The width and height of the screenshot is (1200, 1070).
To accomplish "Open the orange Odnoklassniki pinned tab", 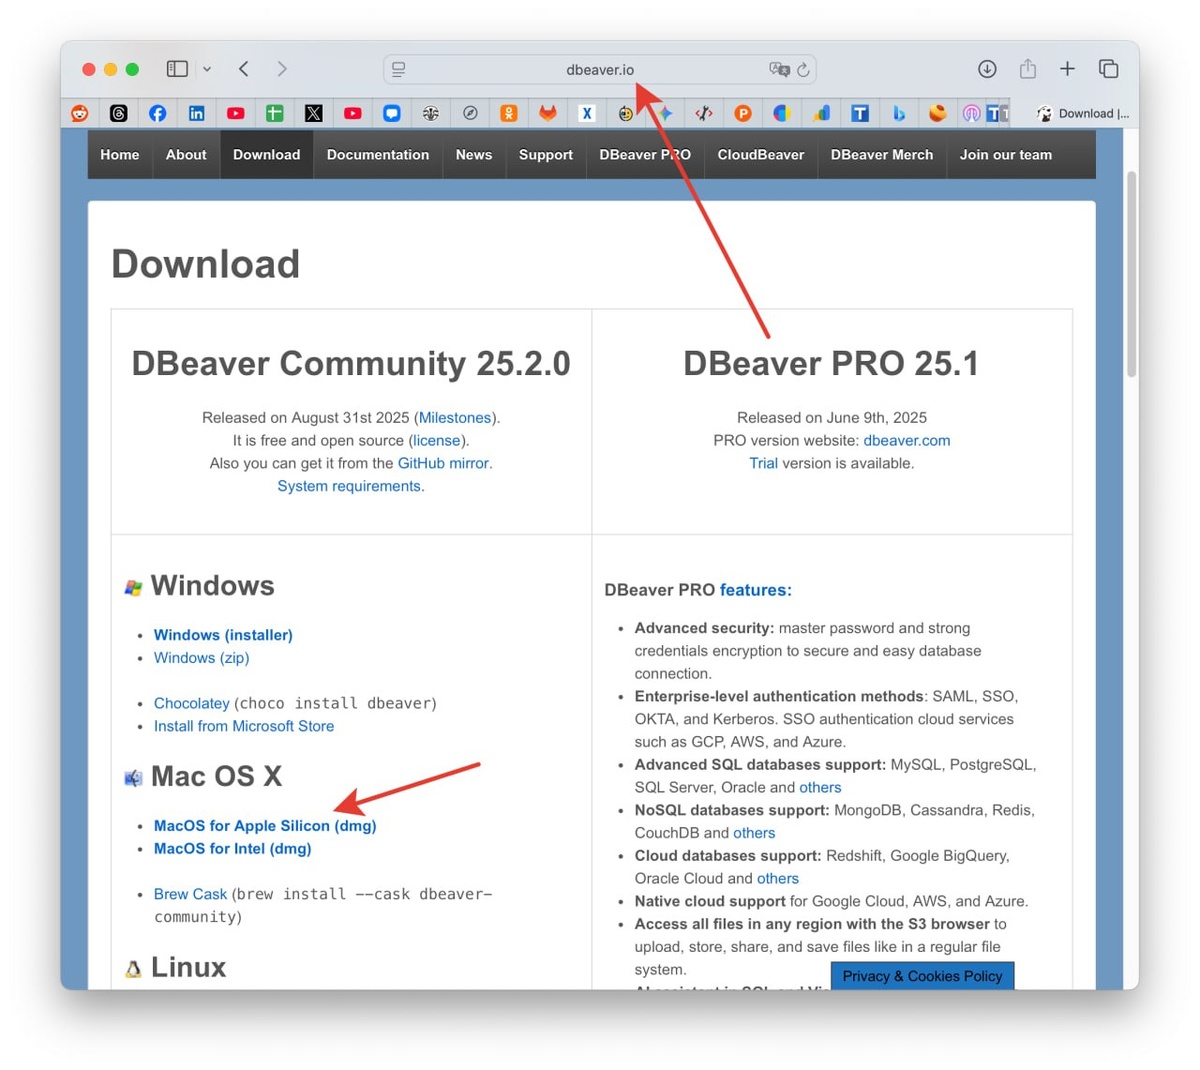I will point(509,113).
